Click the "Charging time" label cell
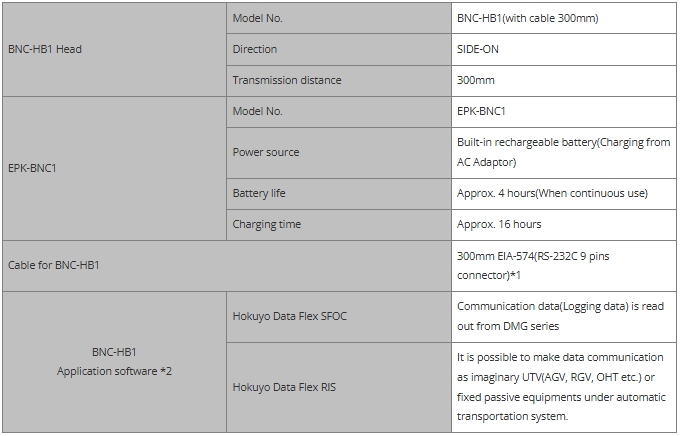 pyautogui.click(x=267, y=224)
